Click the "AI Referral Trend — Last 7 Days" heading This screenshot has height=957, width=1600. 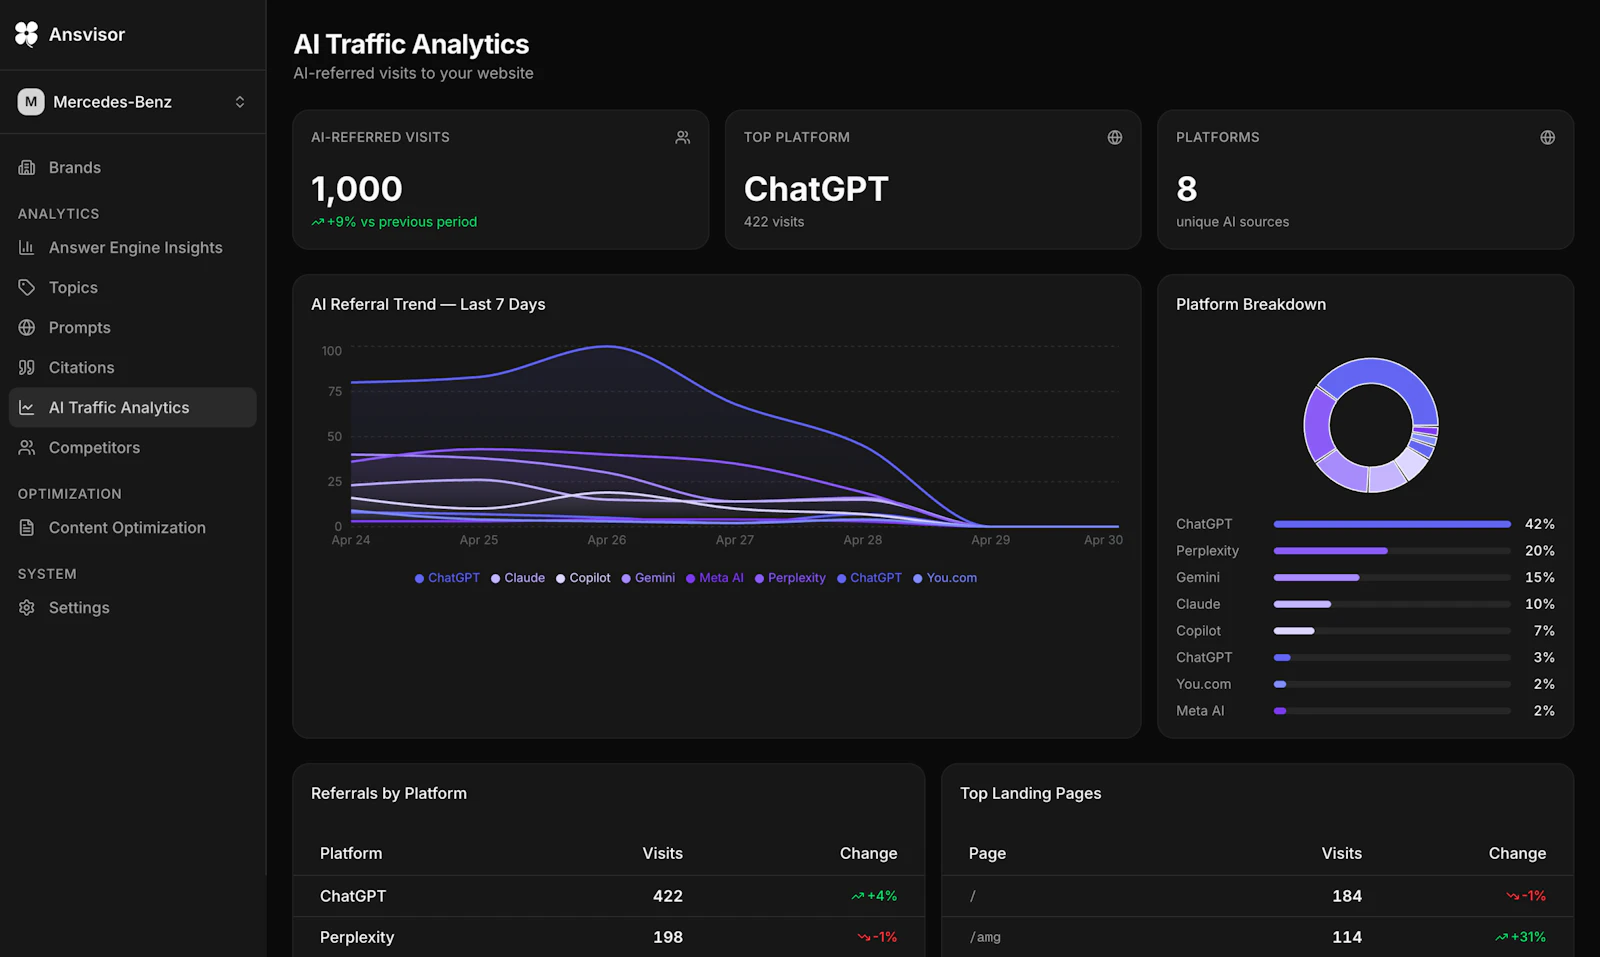428,304
